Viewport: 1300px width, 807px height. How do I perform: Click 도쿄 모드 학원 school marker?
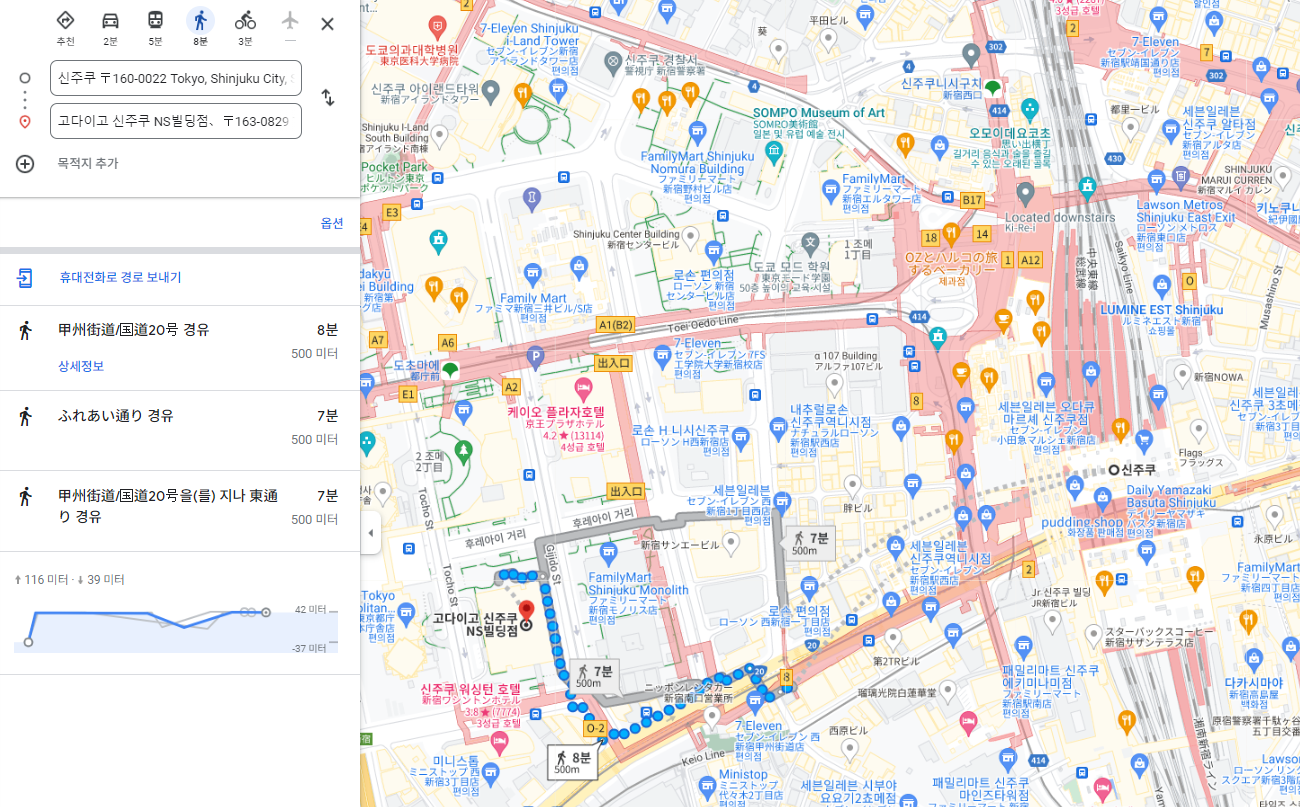(x=810, y=243)
